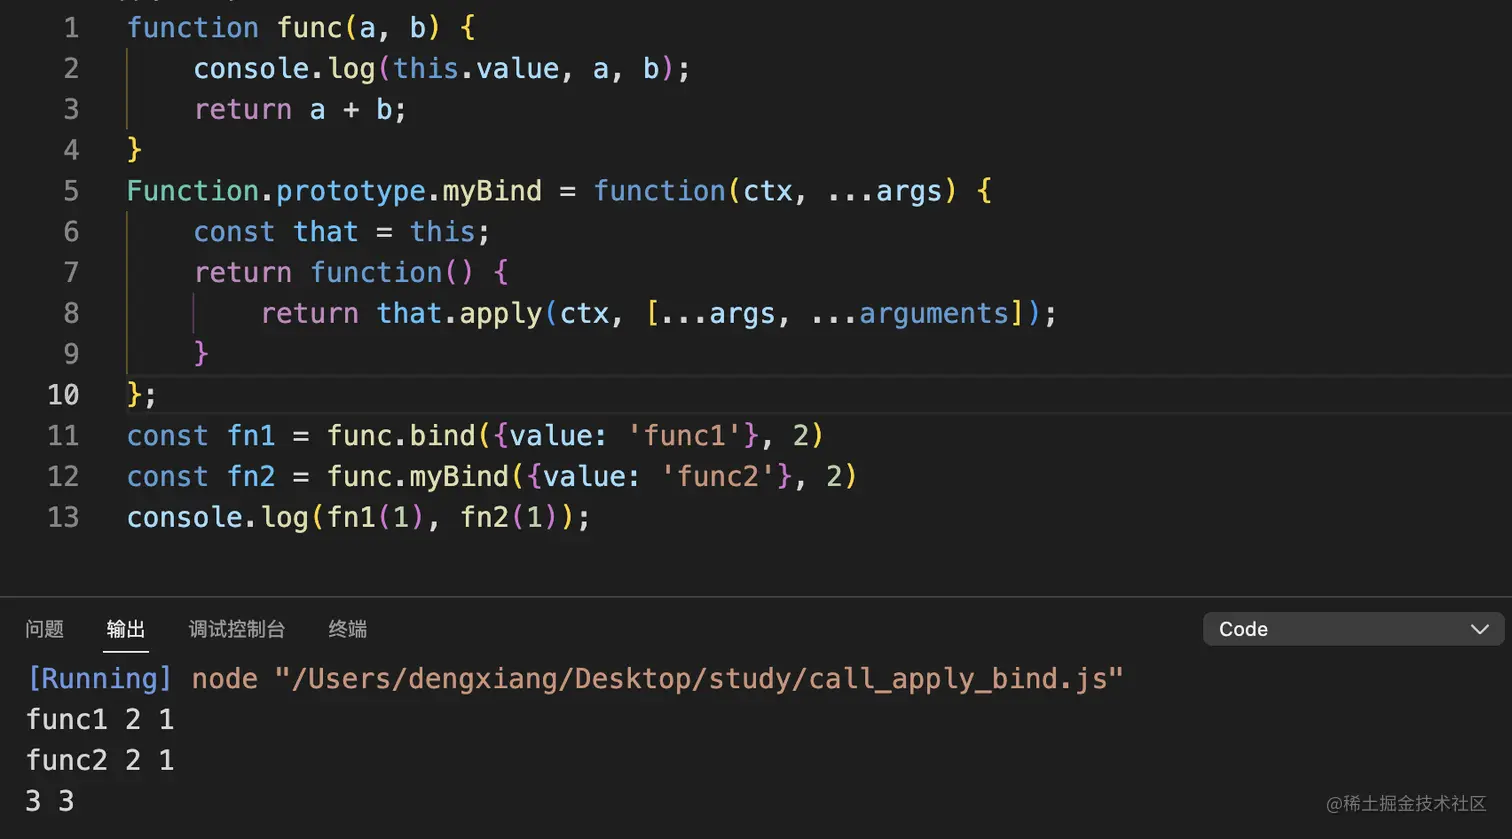Click line number 11 in the gutter
Screen dimensions: 1512x839
63,436
